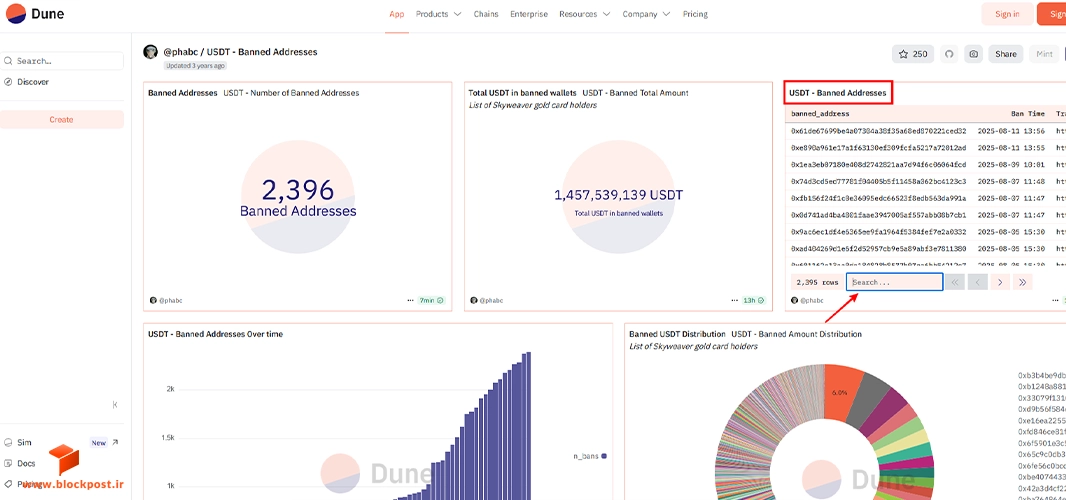
Task: Collapse the sidebar with arrow icon
Action: pos(115,405)
